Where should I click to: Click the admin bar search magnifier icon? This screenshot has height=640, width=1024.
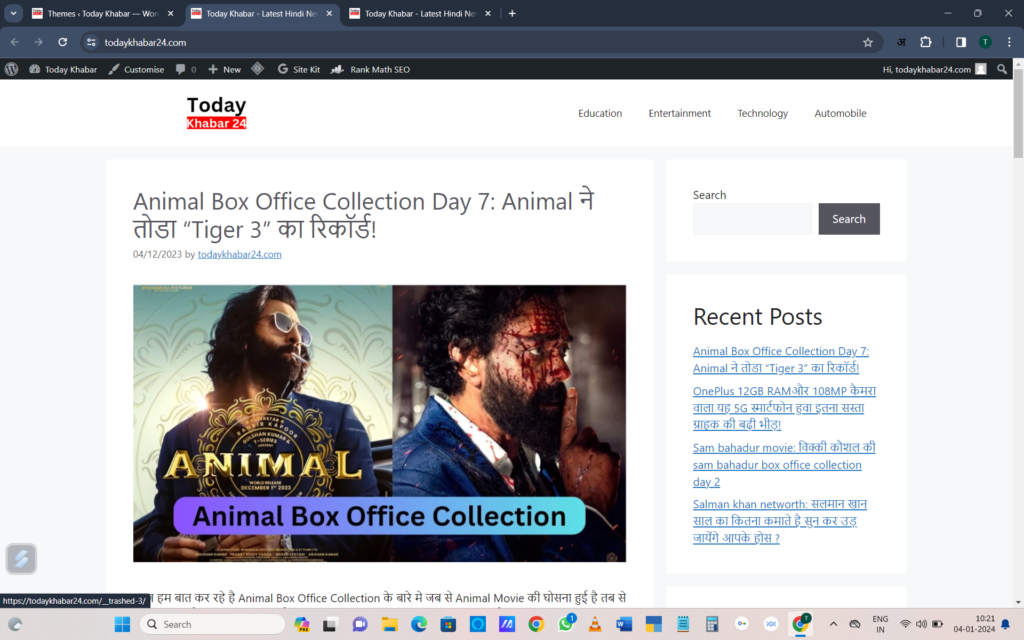pos(1002,69)
